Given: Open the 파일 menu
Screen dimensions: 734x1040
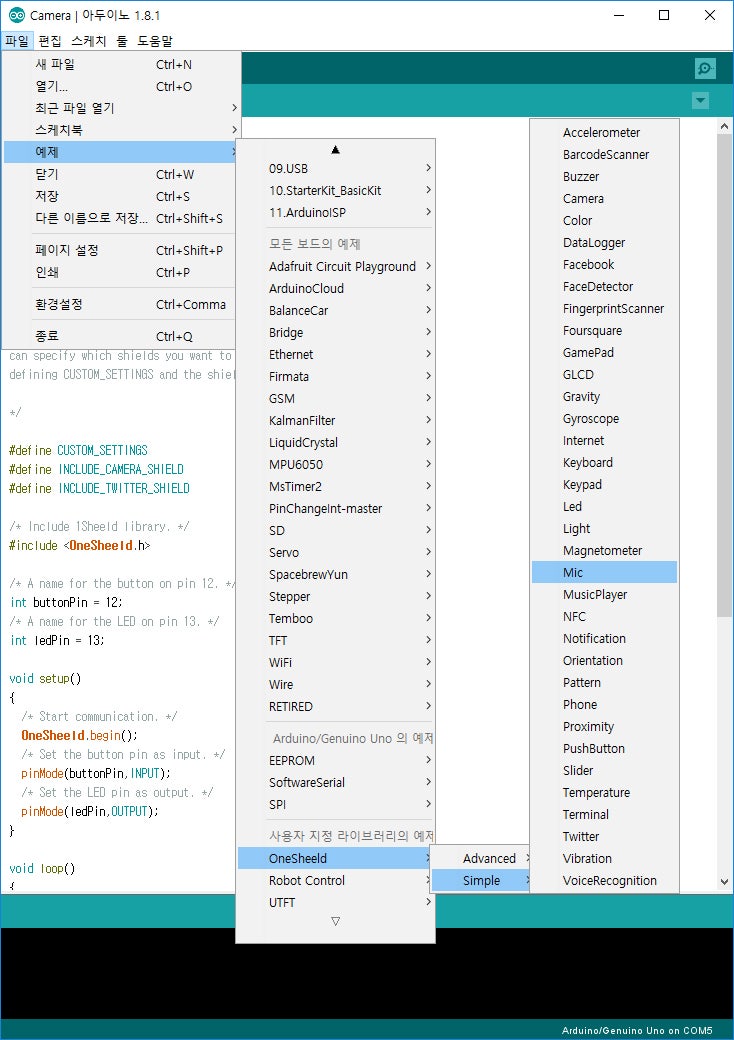Looking at the screenshot, I should [x=17, y=40].
